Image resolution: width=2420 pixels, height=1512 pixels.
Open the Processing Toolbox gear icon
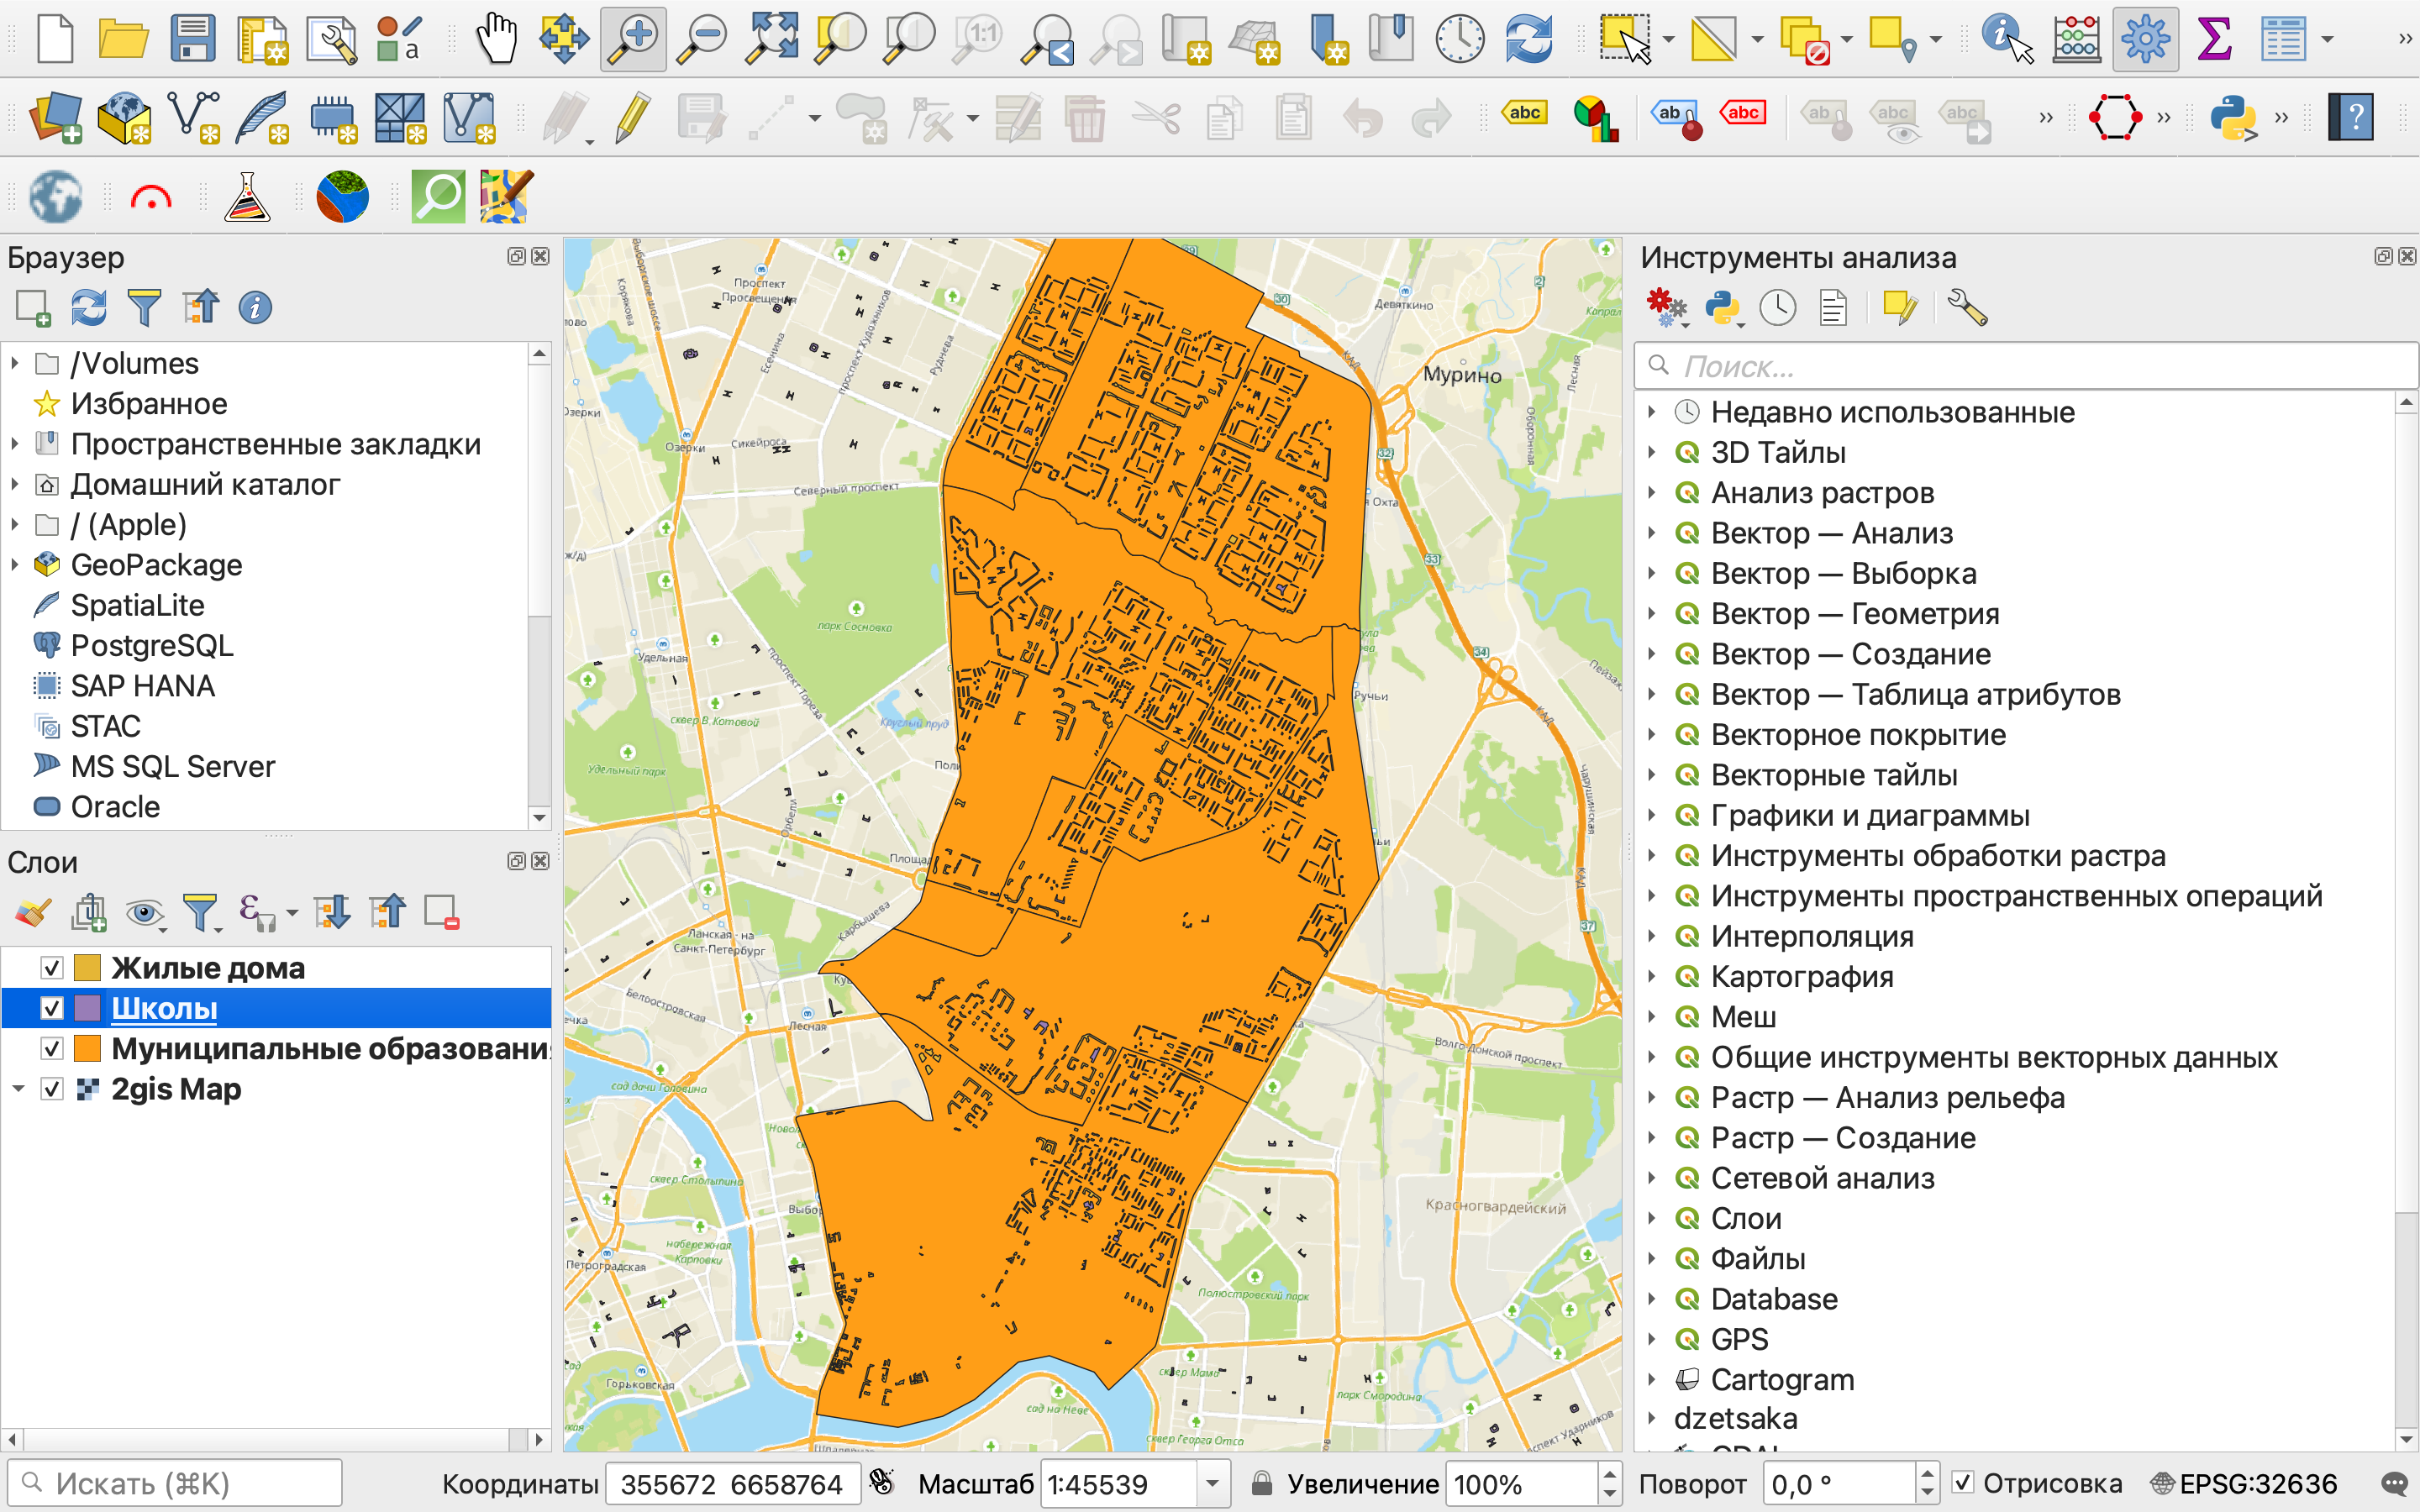(2145, 39)
